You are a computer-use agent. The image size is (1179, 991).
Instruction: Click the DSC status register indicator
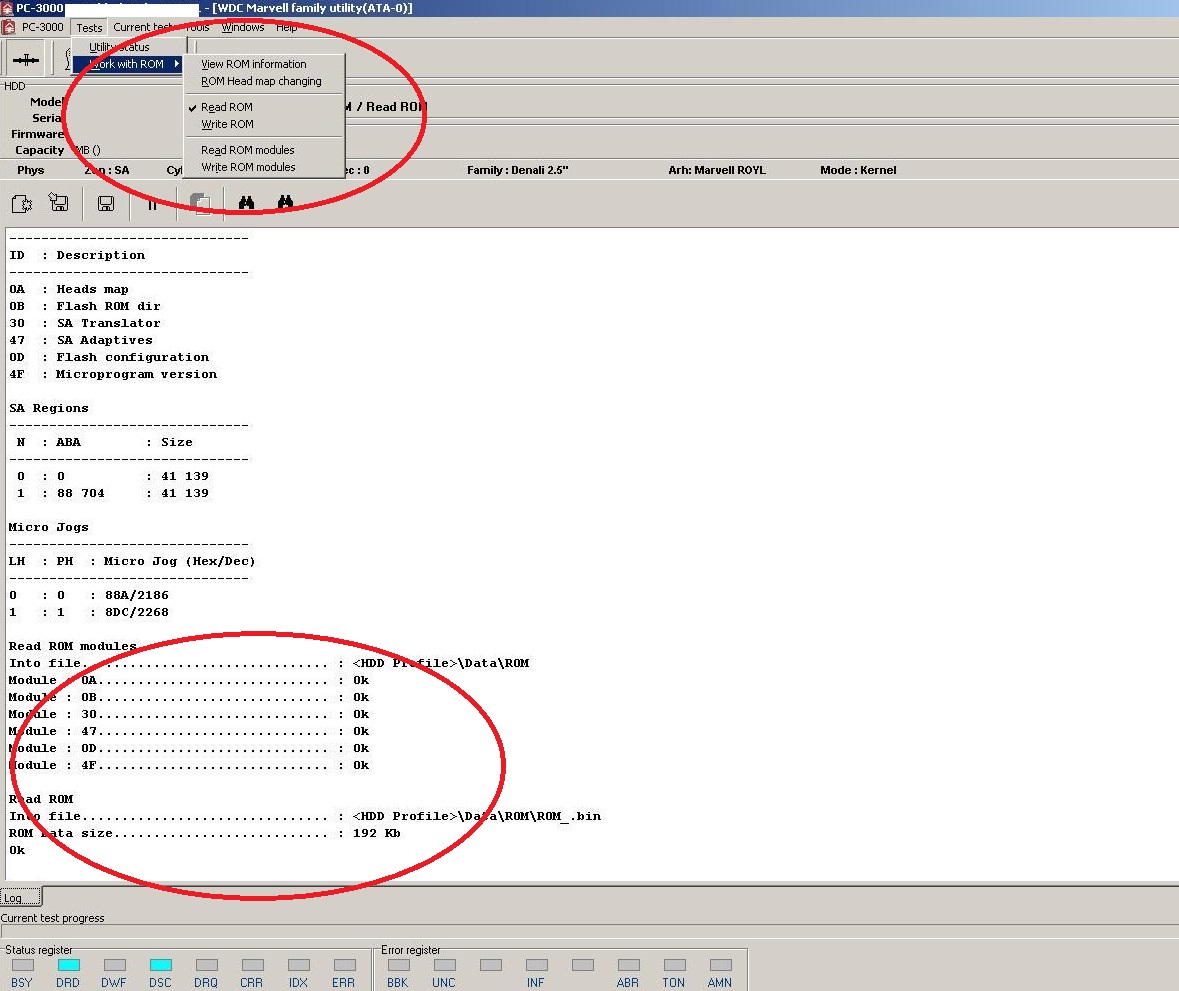(x=160, y=965)
